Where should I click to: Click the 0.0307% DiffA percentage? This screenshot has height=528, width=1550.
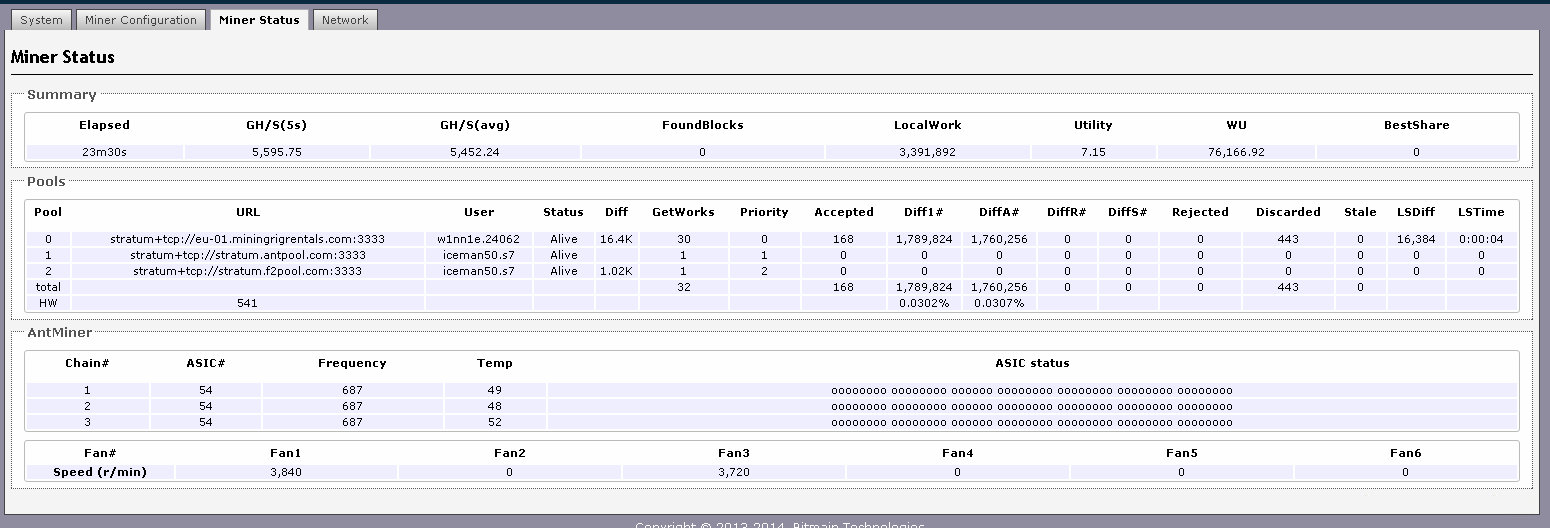(999, 303)
